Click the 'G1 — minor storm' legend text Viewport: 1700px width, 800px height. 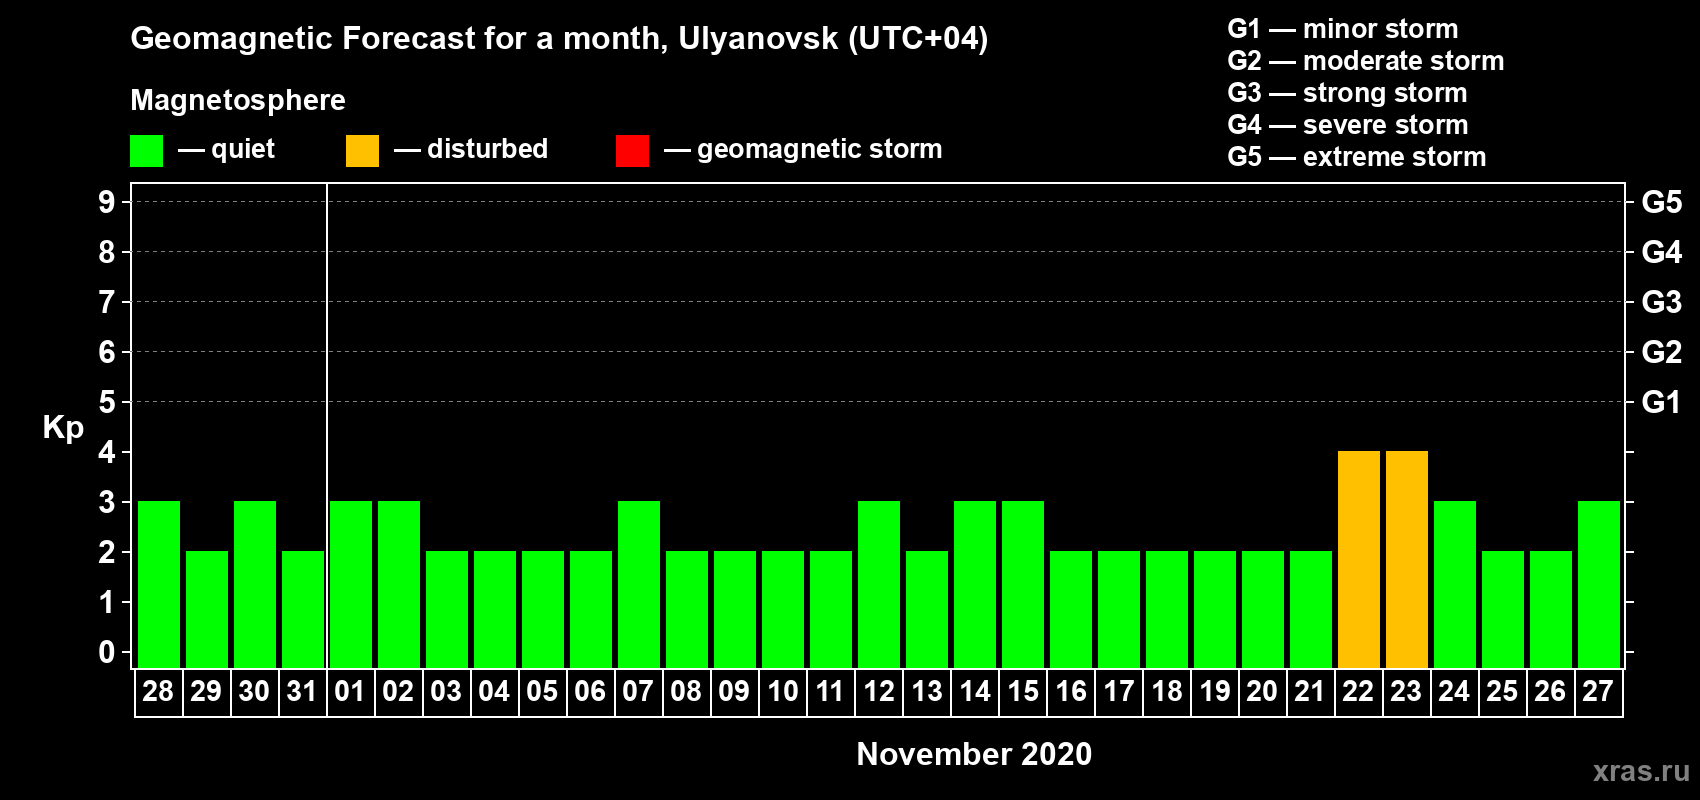(1343, 29)
